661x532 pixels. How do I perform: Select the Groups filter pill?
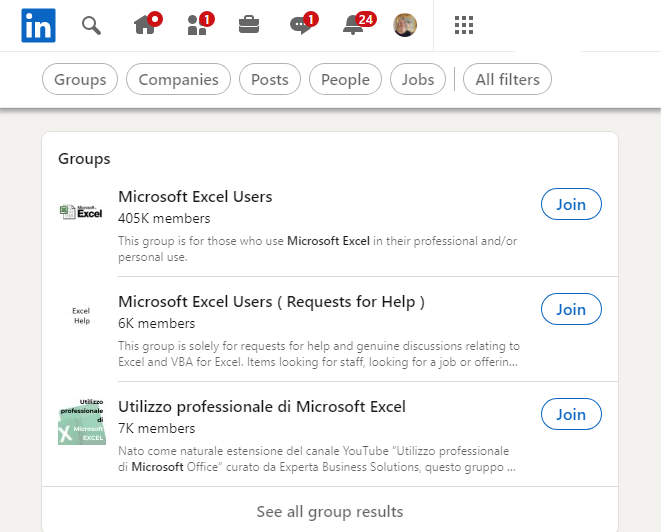coord(80,79)
